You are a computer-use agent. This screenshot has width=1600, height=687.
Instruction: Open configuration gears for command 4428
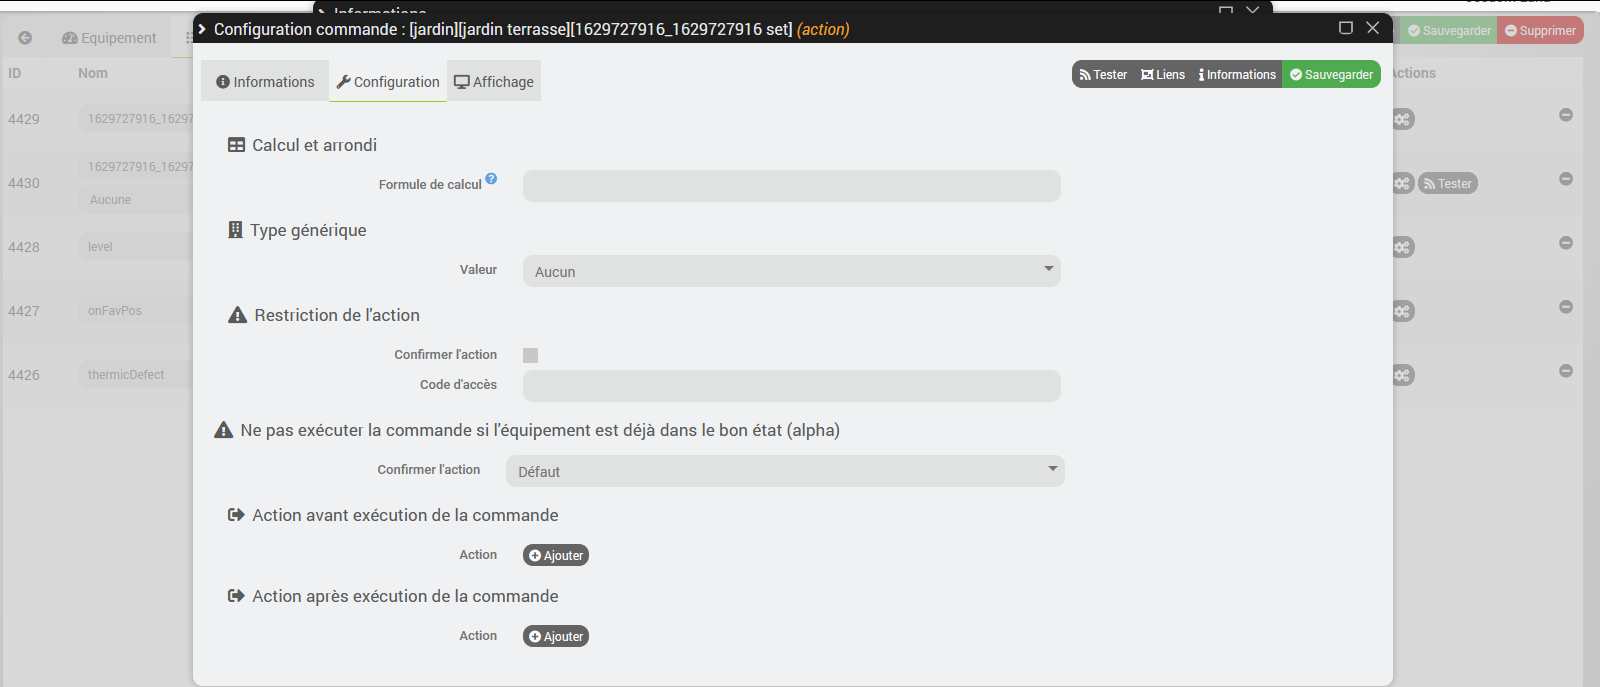[x=1402, y=248]
